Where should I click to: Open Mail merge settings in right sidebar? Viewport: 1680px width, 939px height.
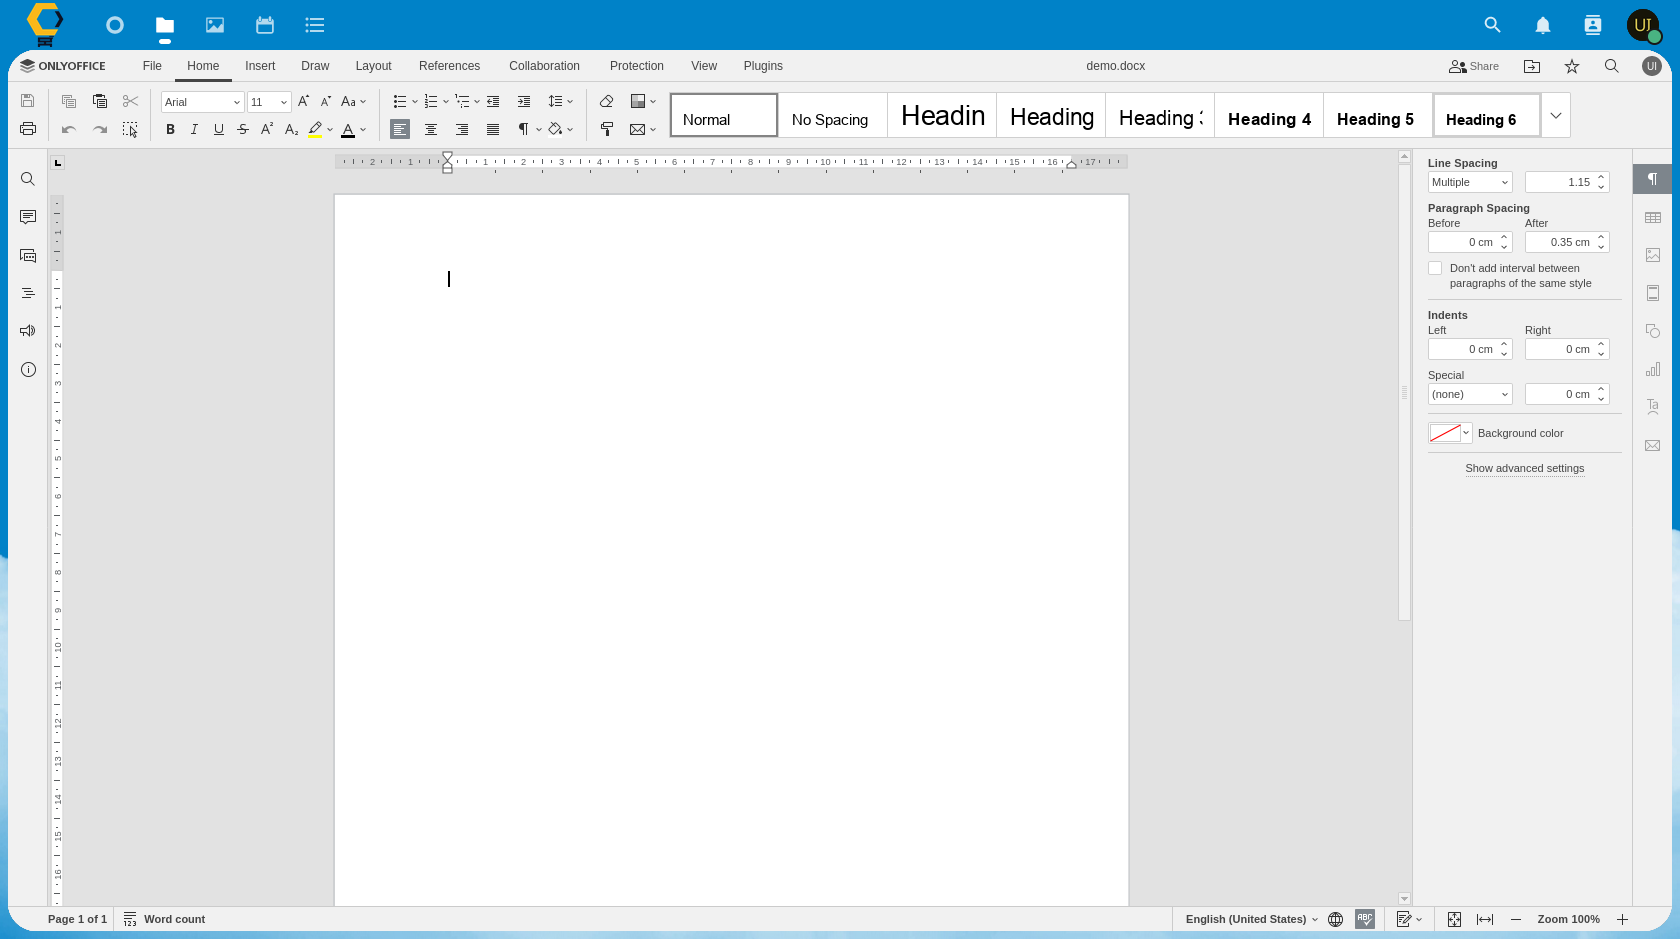point(1653,445)
